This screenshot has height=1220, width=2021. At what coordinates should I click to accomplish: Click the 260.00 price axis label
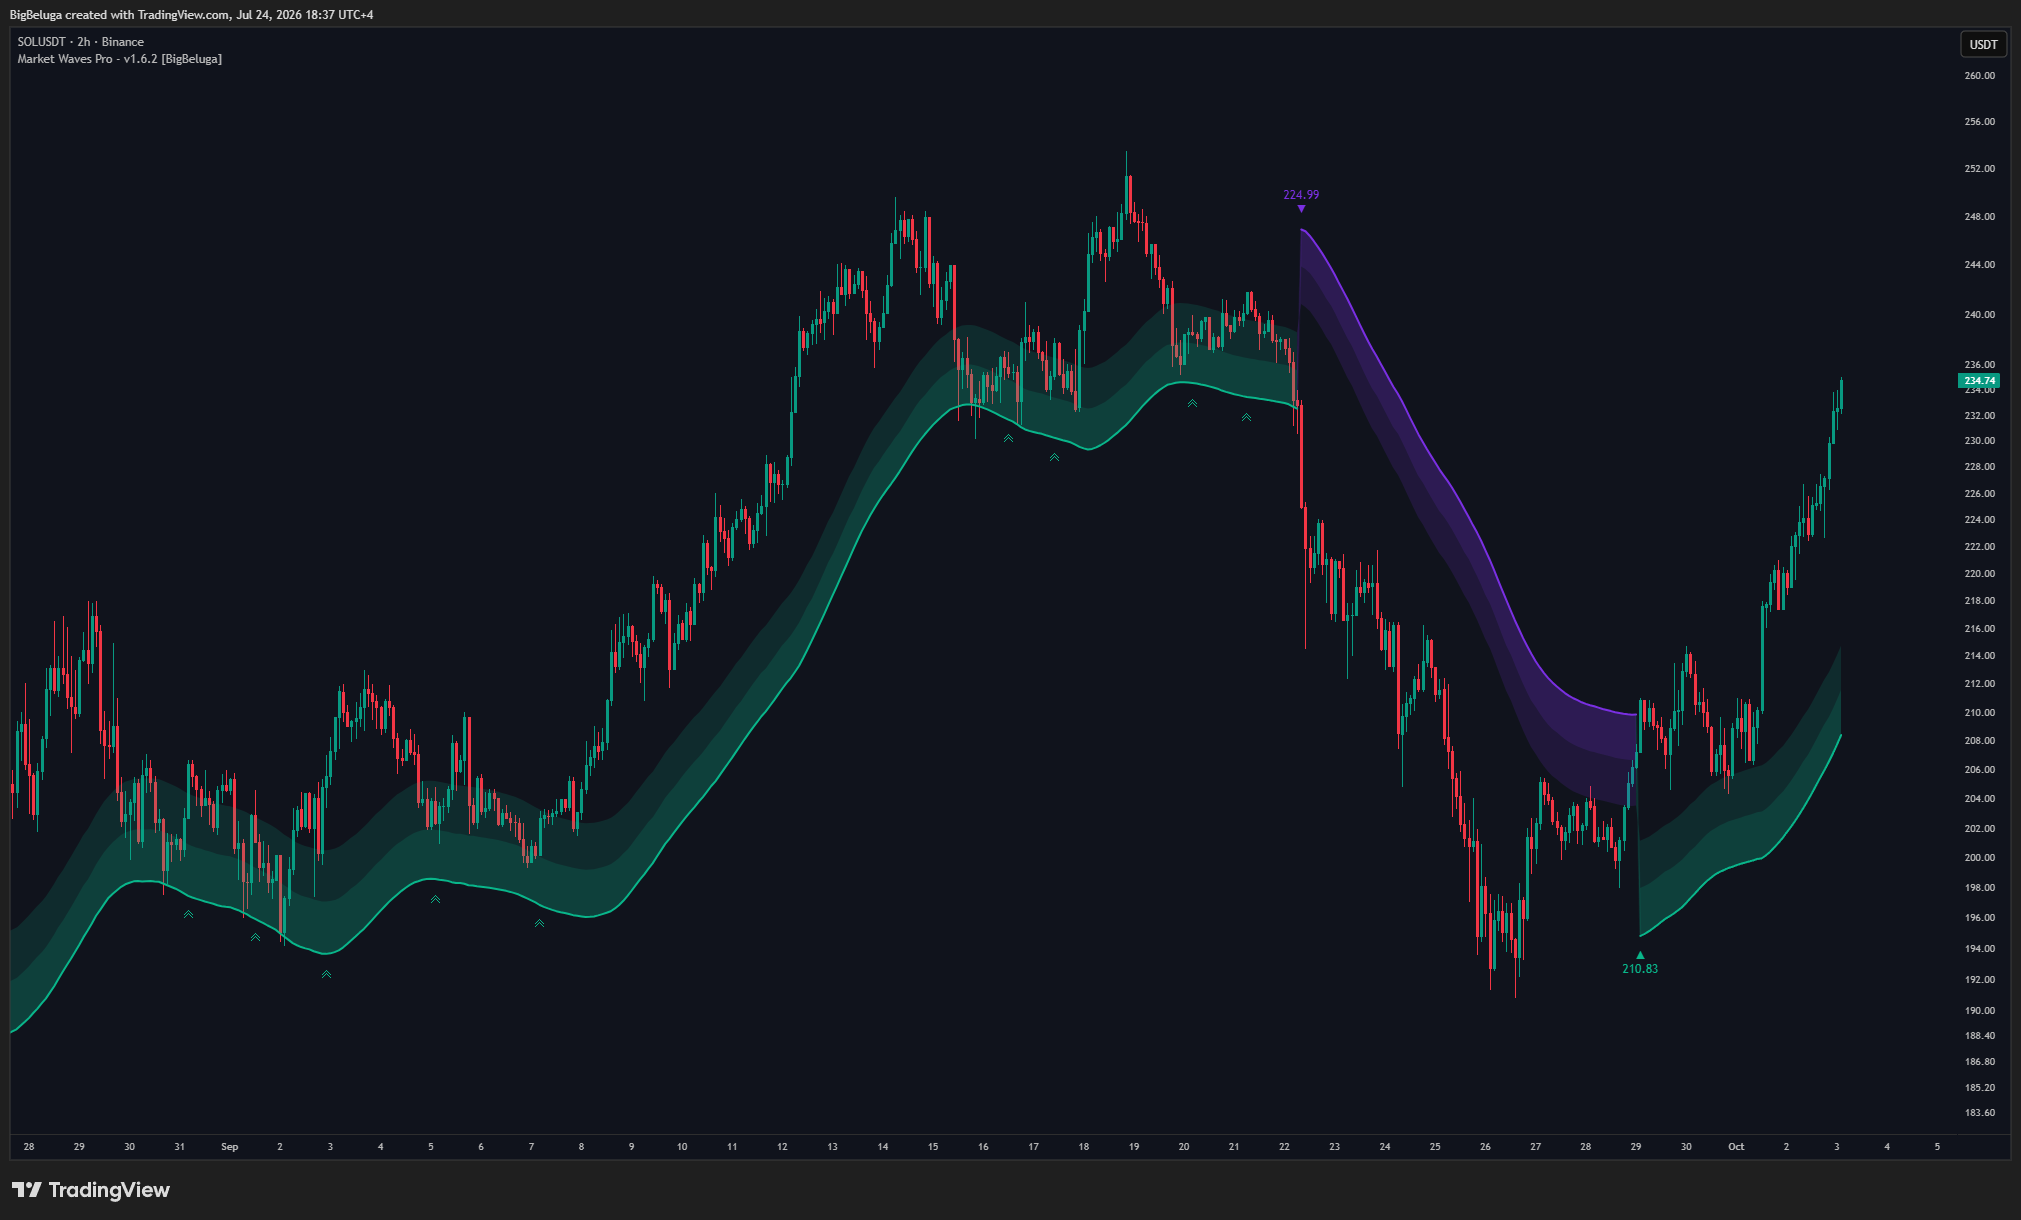tap(1979, 76)
